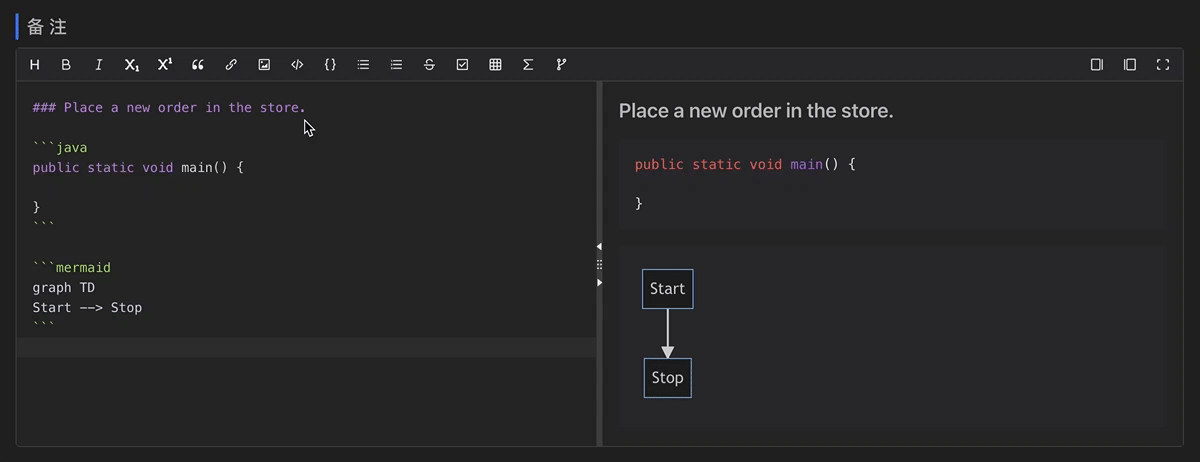
Task: Toggle split editor and preview layout
Action: pos(1130,65)
